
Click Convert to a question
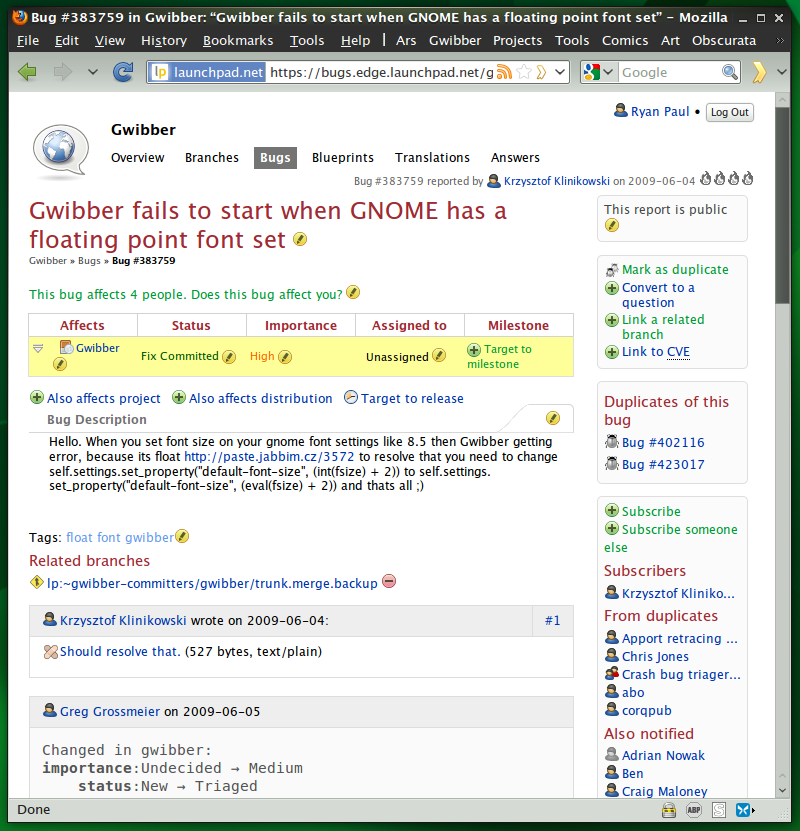coord(658,295)
